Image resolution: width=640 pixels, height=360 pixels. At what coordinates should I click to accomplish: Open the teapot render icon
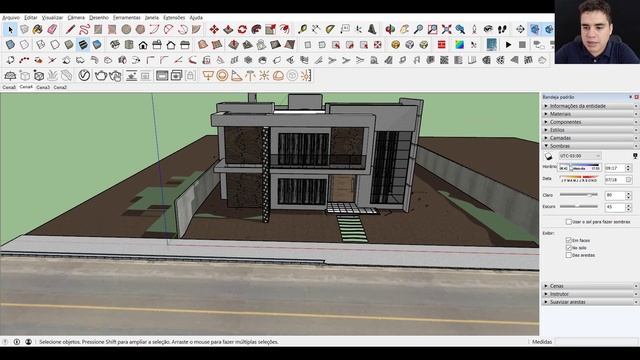(100, 76)
